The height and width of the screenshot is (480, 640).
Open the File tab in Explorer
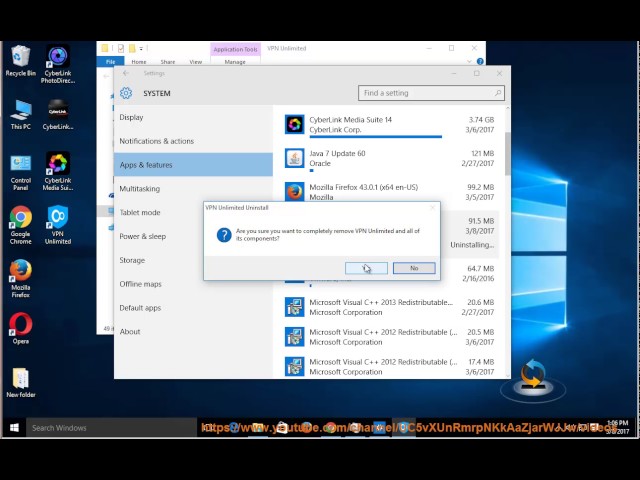(109, 62)
